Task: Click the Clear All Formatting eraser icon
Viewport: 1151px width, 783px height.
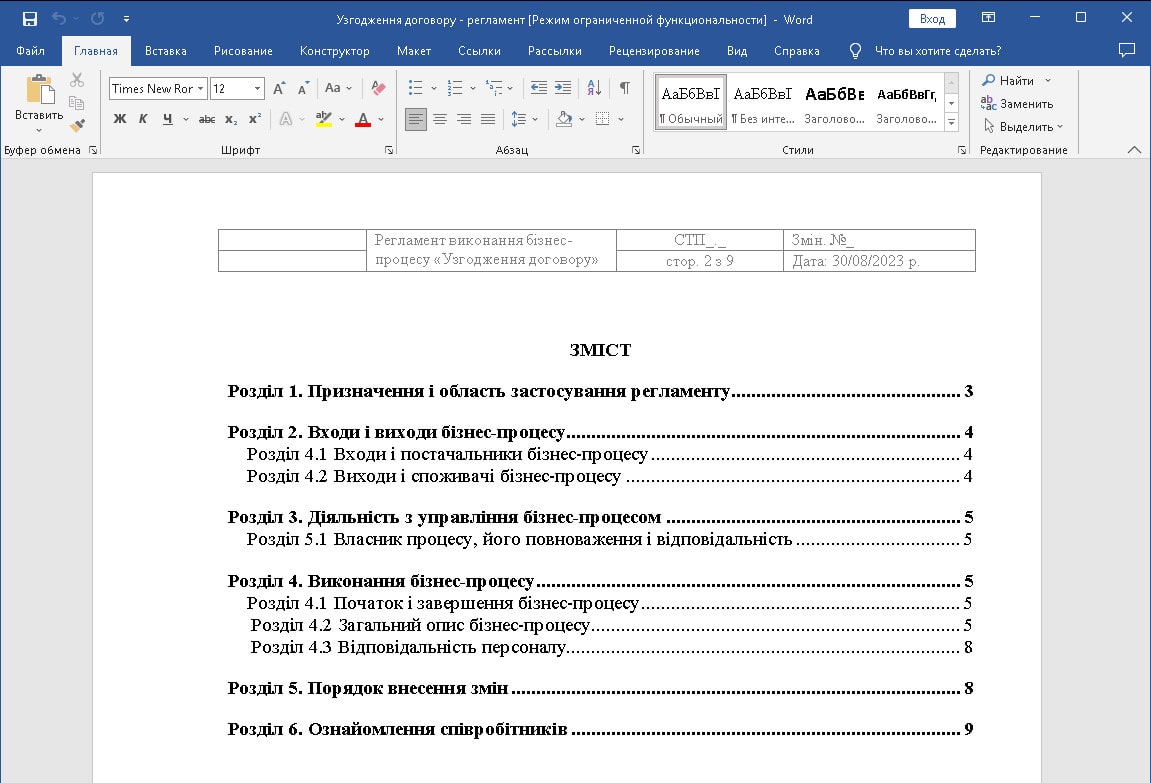Action: click(378, 88)
